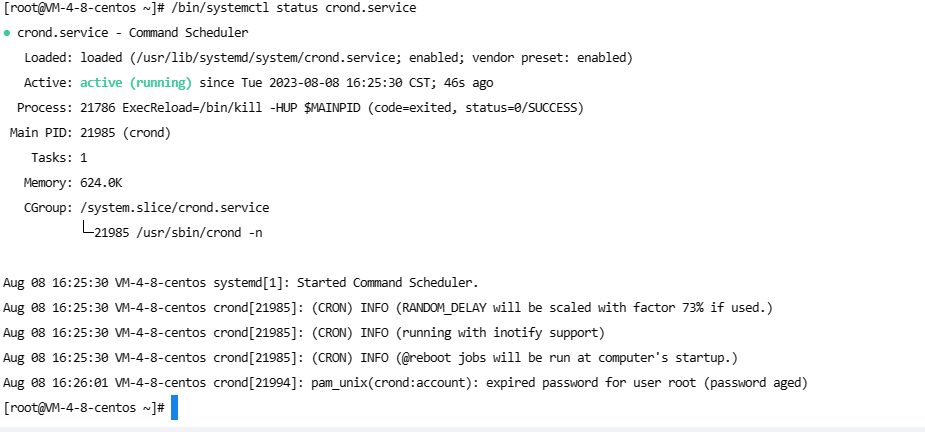
Task: Click the /usr/sbin/crond -n process line
Action: (178, 233)
